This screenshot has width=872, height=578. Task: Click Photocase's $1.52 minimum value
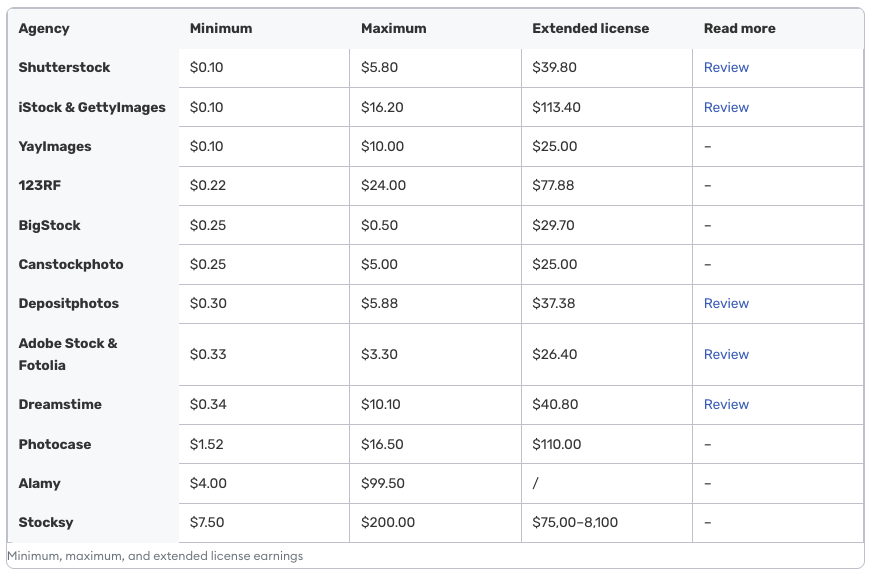(206, 444)
